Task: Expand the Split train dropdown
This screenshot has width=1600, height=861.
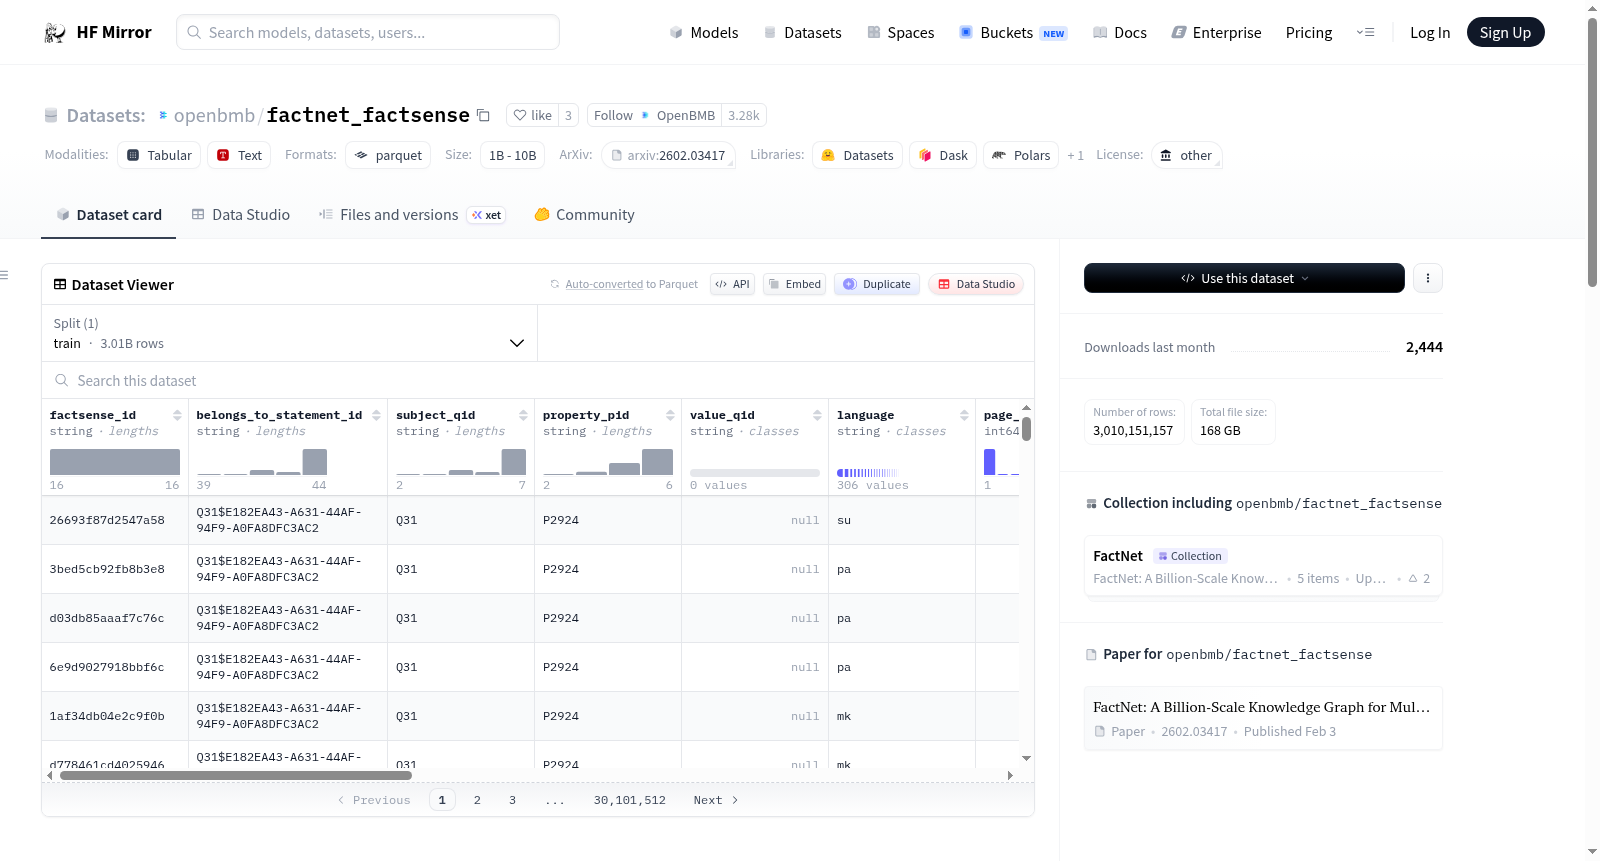Action: tap(289, 333)
